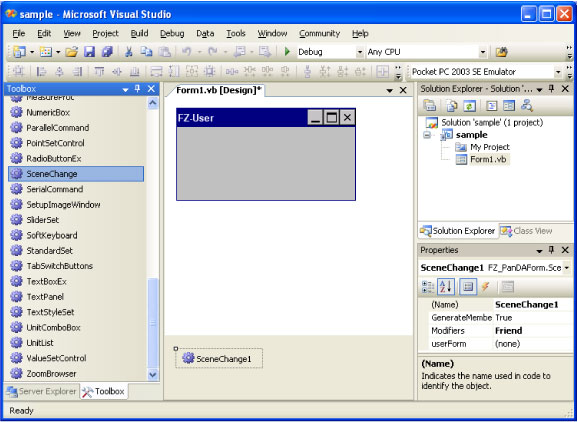Select the FZ-User form title bar in designer
Image resolution: width=578 pixels, height=422 pixels.
266,118
